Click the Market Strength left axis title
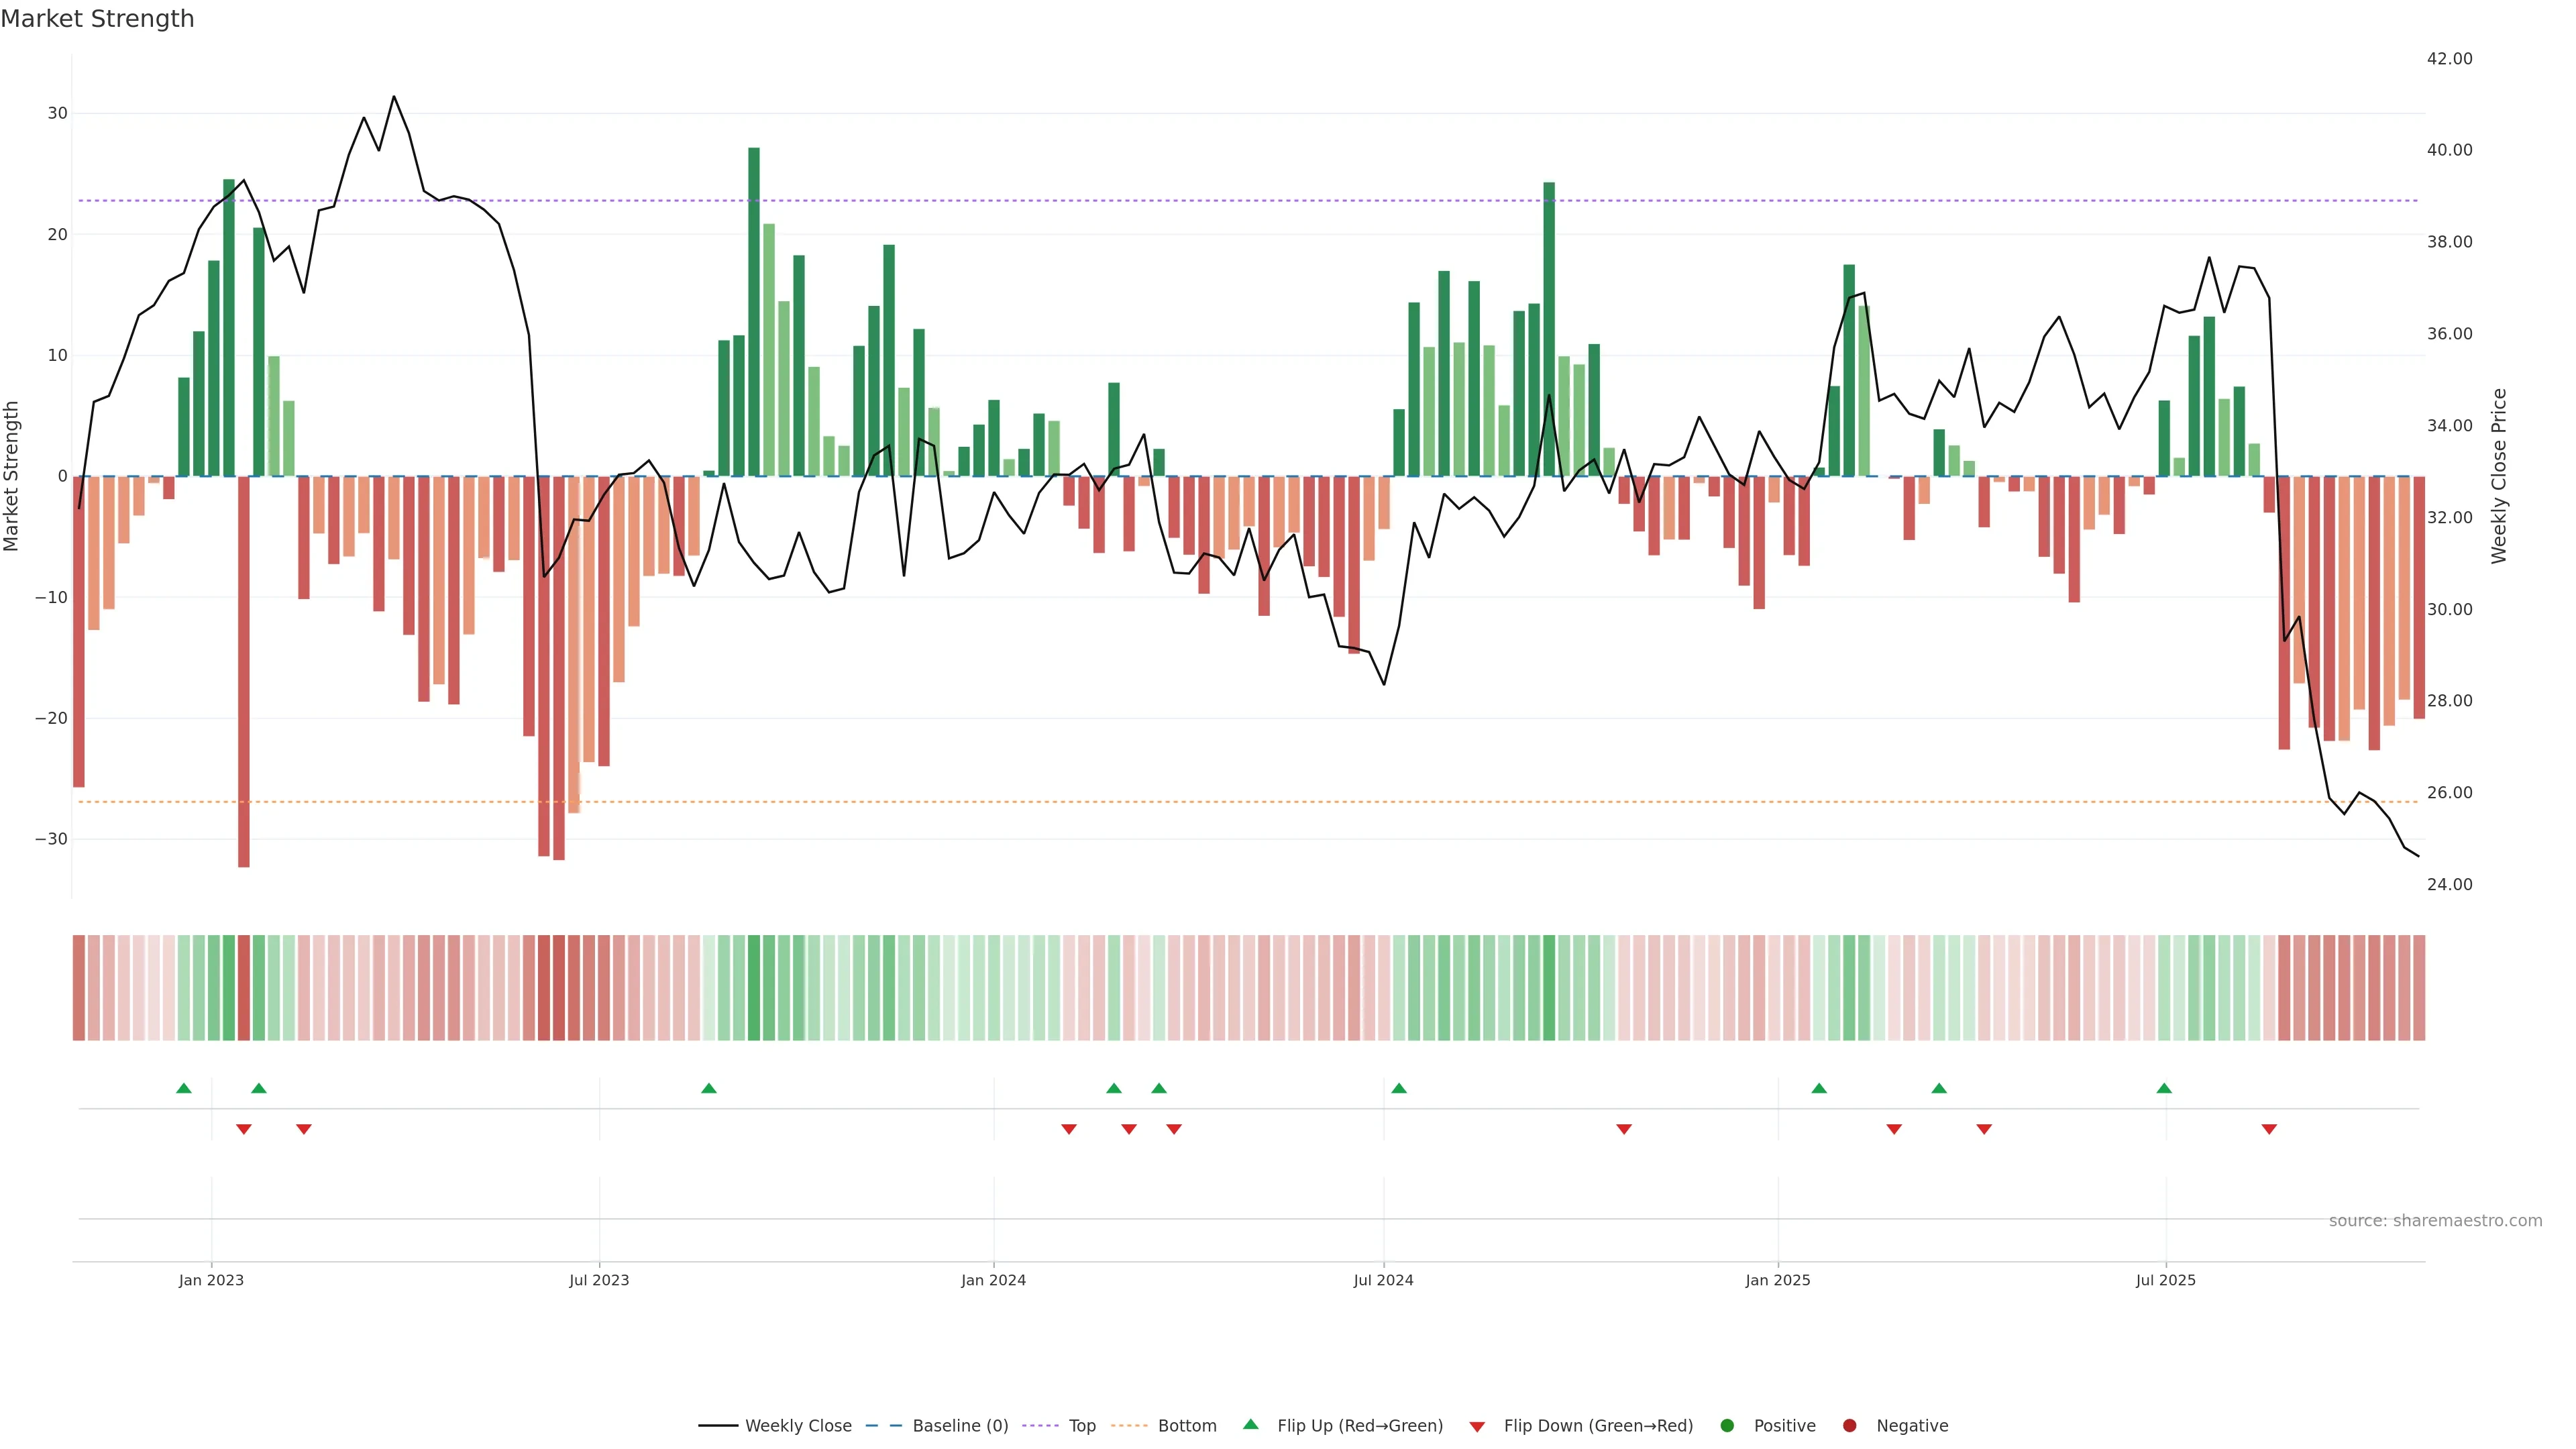Viewport: 2576px width, 1449px height. click(x=12, y=476)
